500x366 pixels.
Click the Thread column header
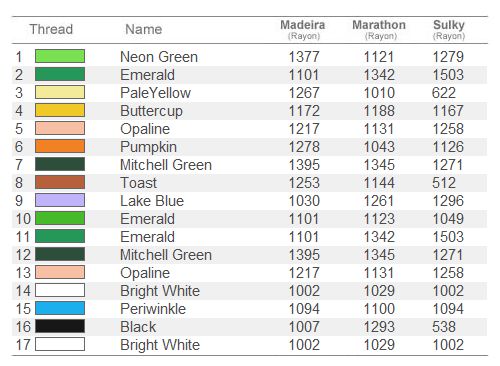pyautogui.click(x=51, y=29)
